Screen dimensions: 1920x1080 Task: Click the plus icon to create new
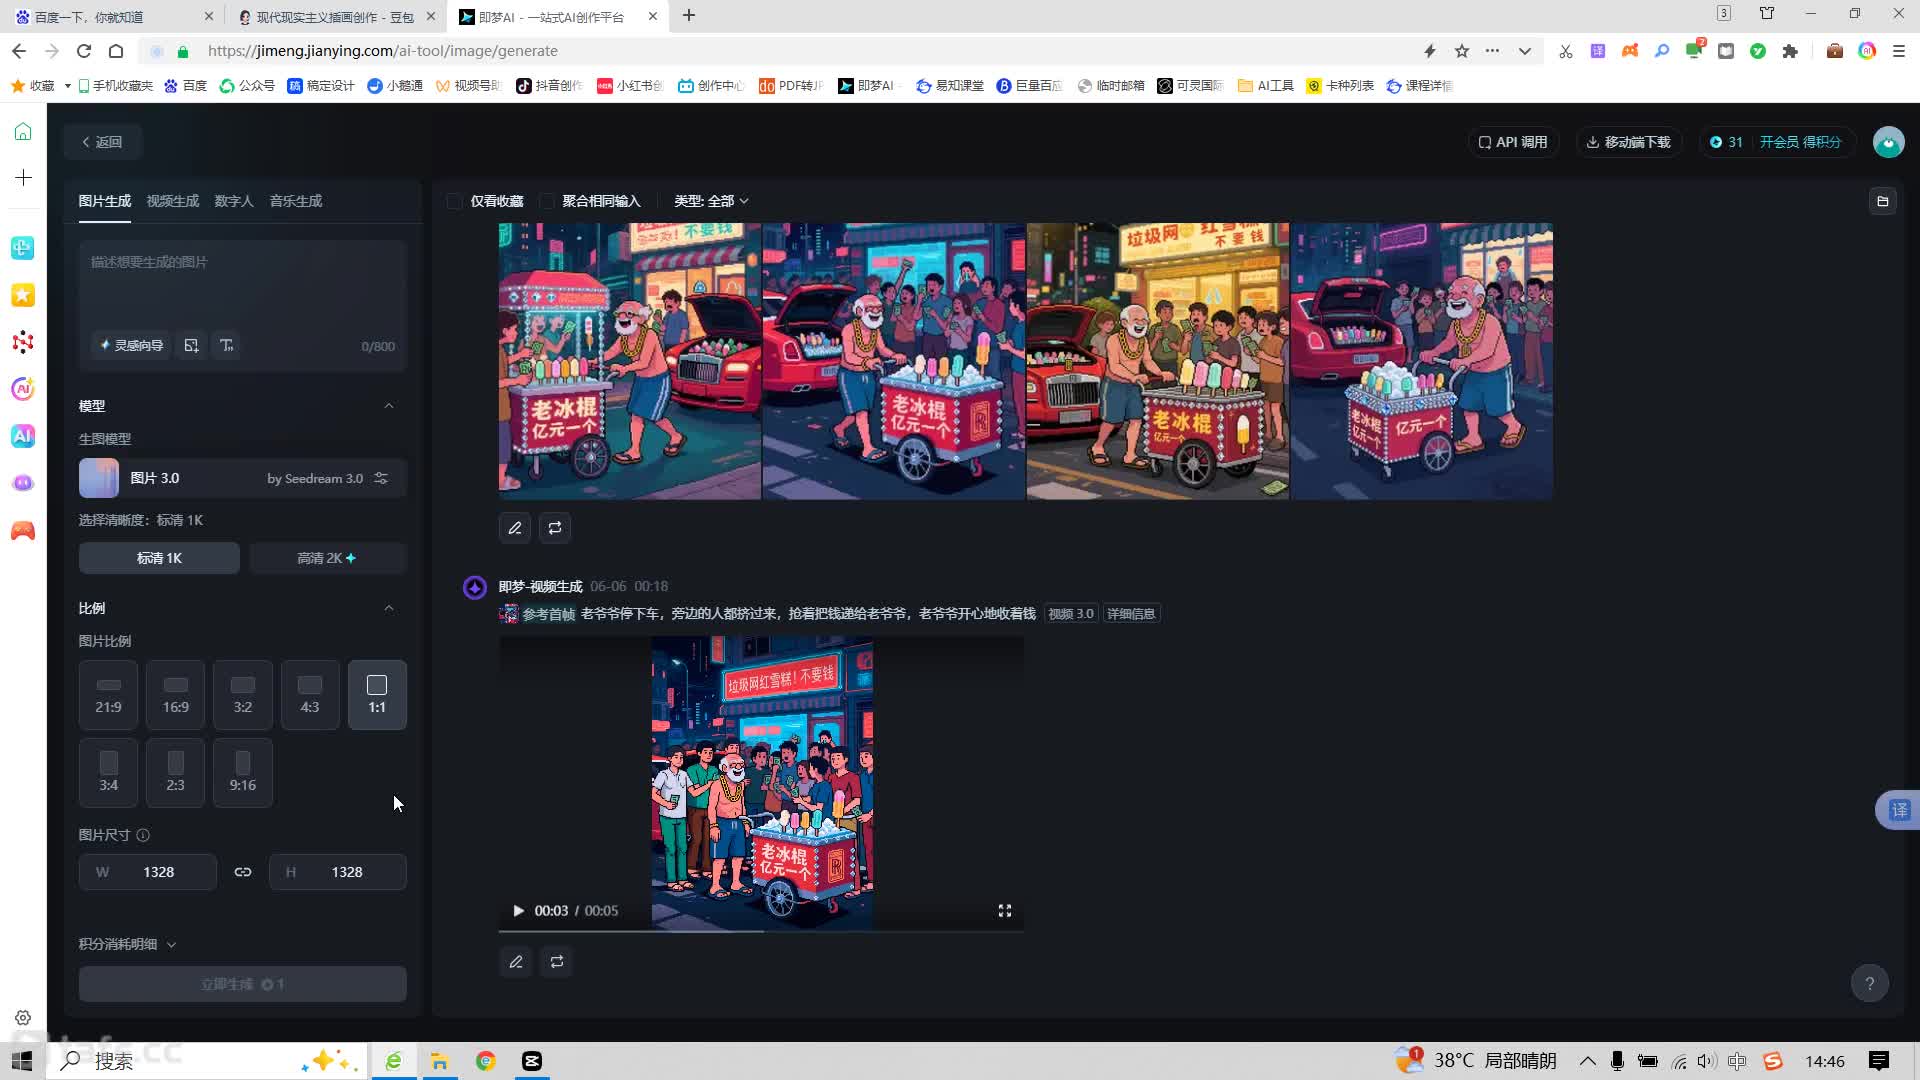pos(23,178)
